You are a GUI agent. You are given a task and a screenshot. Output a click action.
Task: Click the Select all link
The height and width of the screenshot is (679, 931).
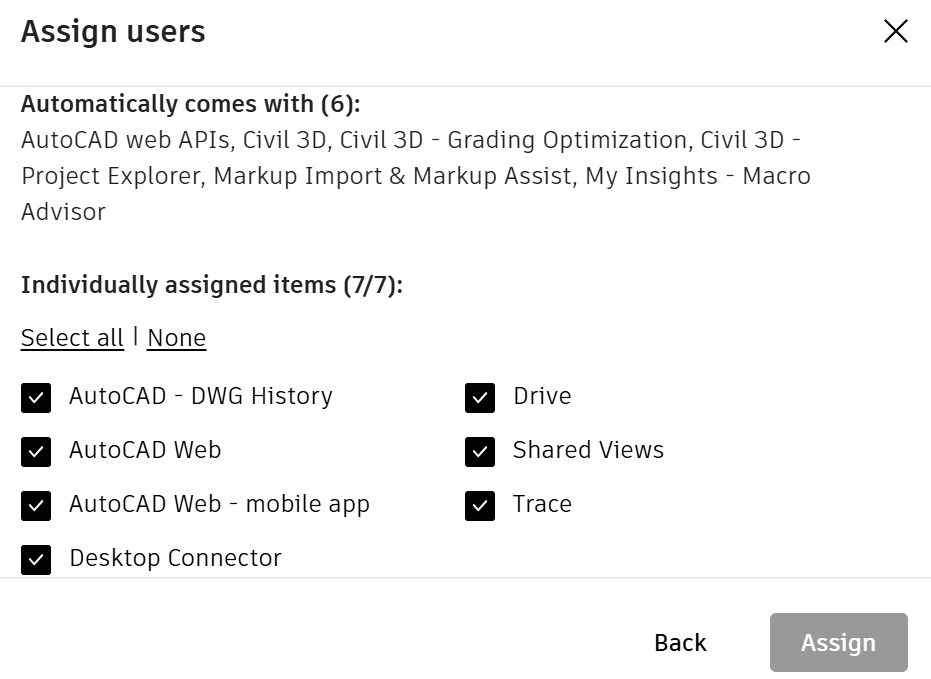pyautogui.click(x=71, y=337)
